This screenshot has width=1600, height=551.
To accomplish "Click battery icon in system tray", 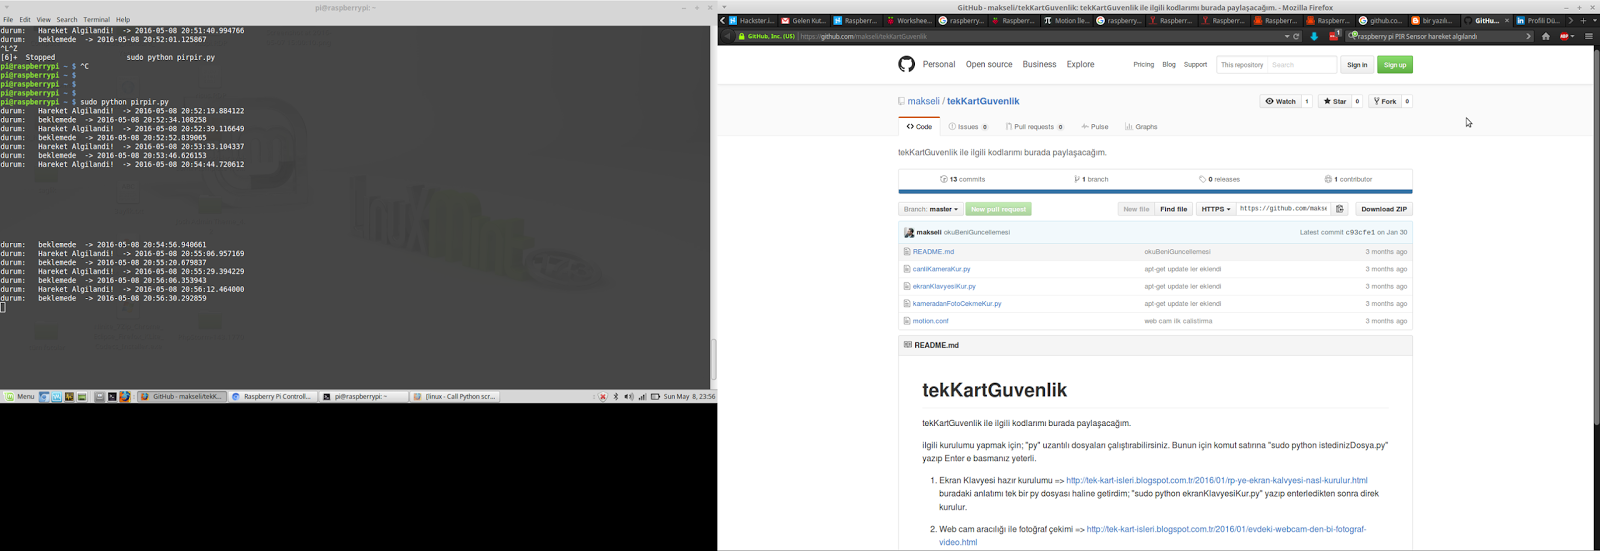I will tap(655, 397).
